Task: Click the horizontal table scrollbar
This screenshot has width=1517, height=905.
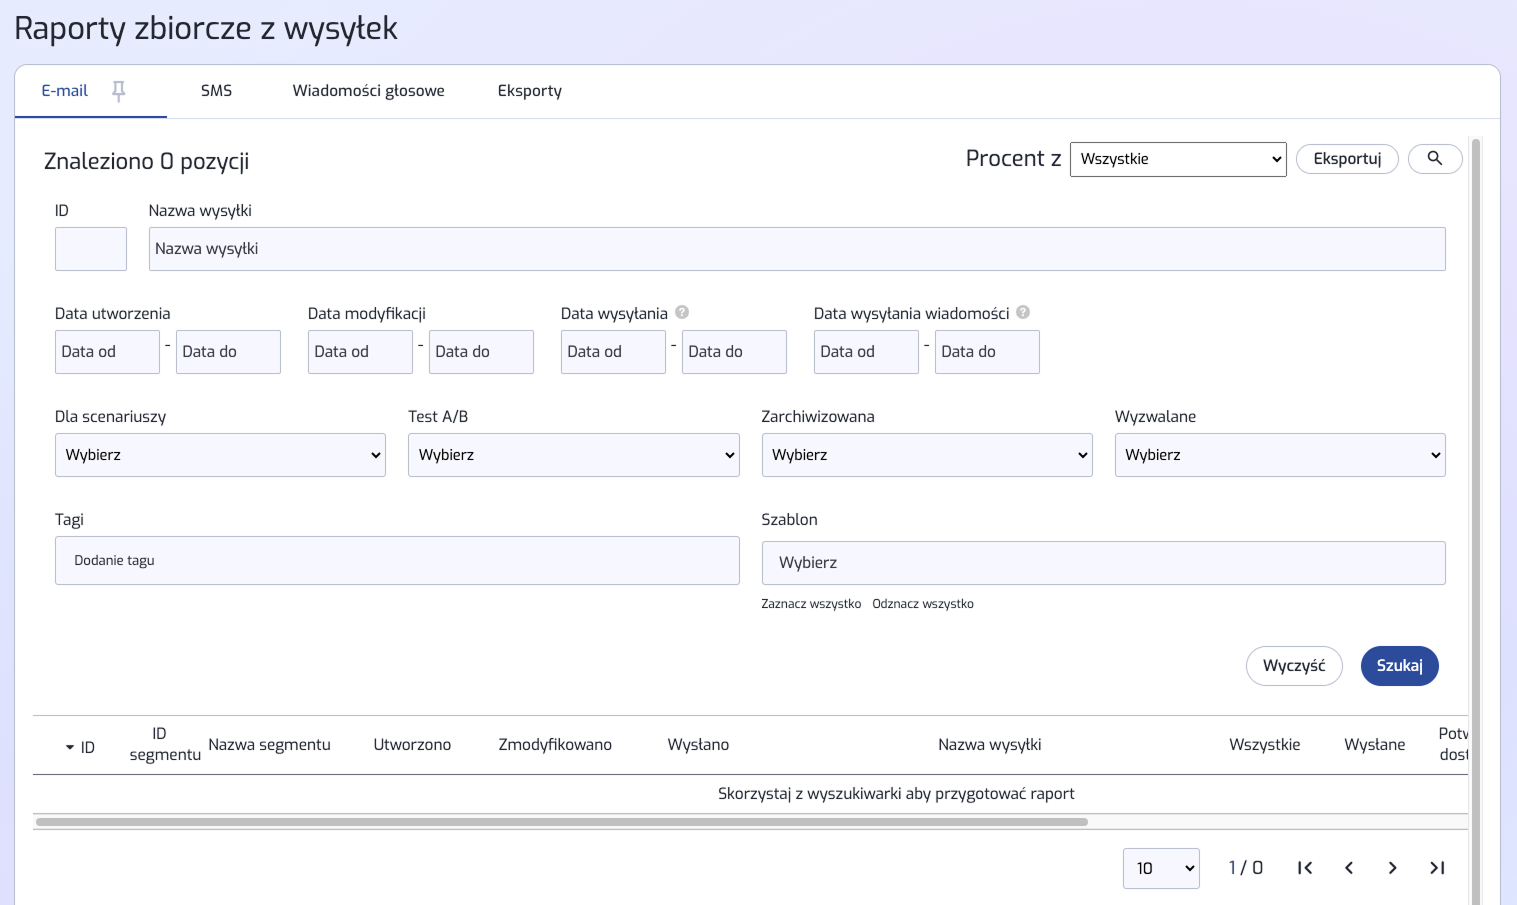Action: pyautogui.click(x=560, y=822)
